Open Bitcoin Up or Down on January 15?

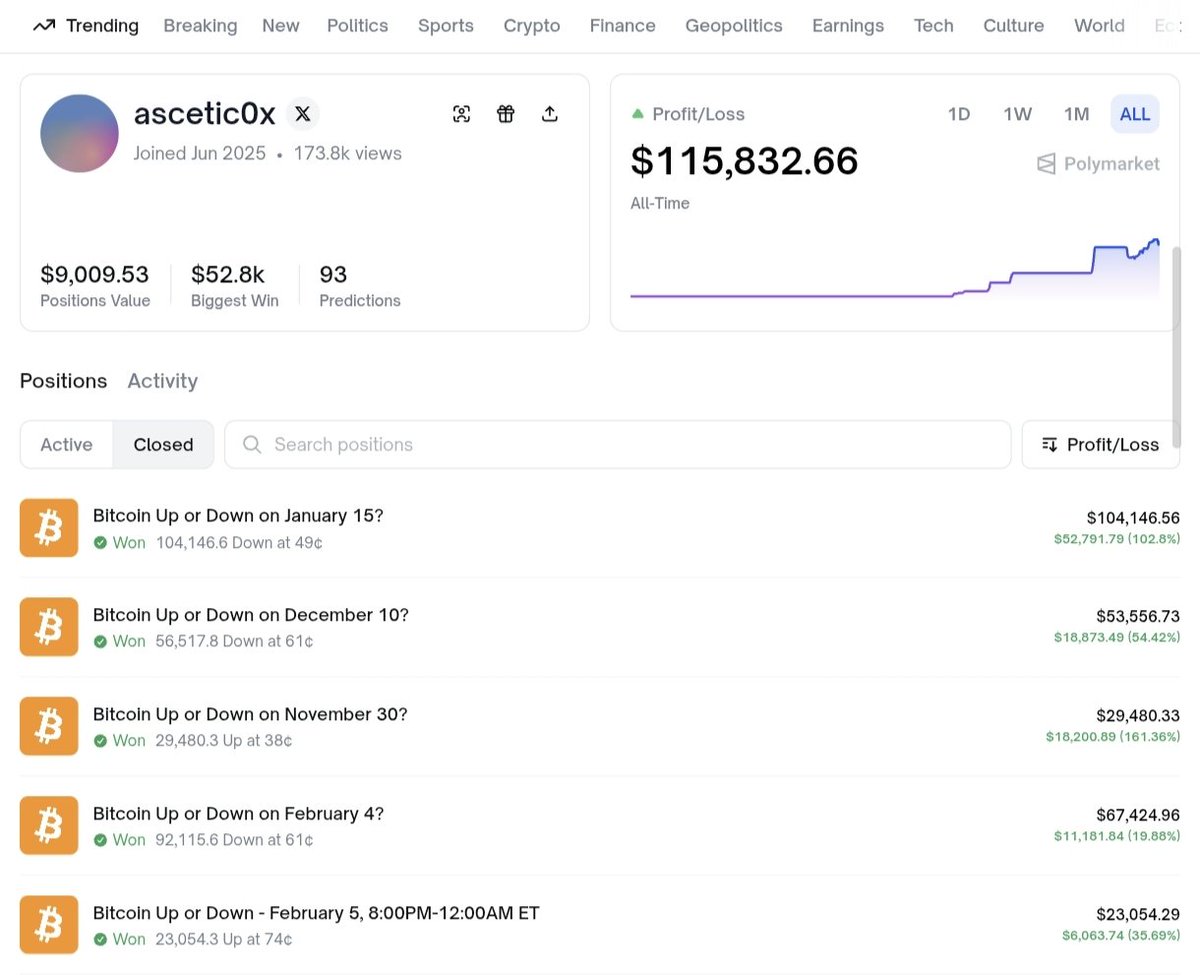[x=238, y=516]
